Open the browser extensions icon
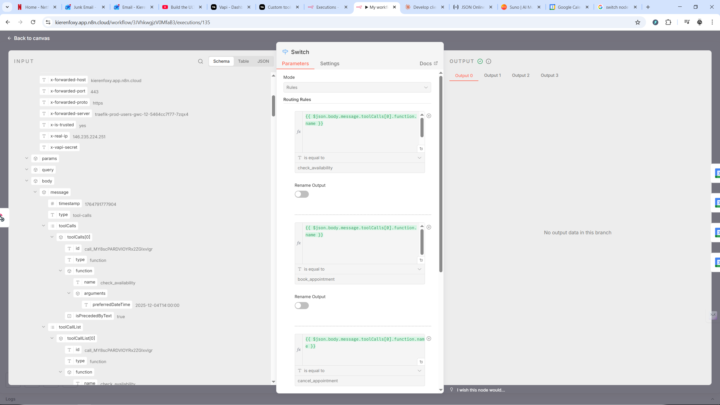The width and height of the screenshot is (720, 405). tap(668, 22)
